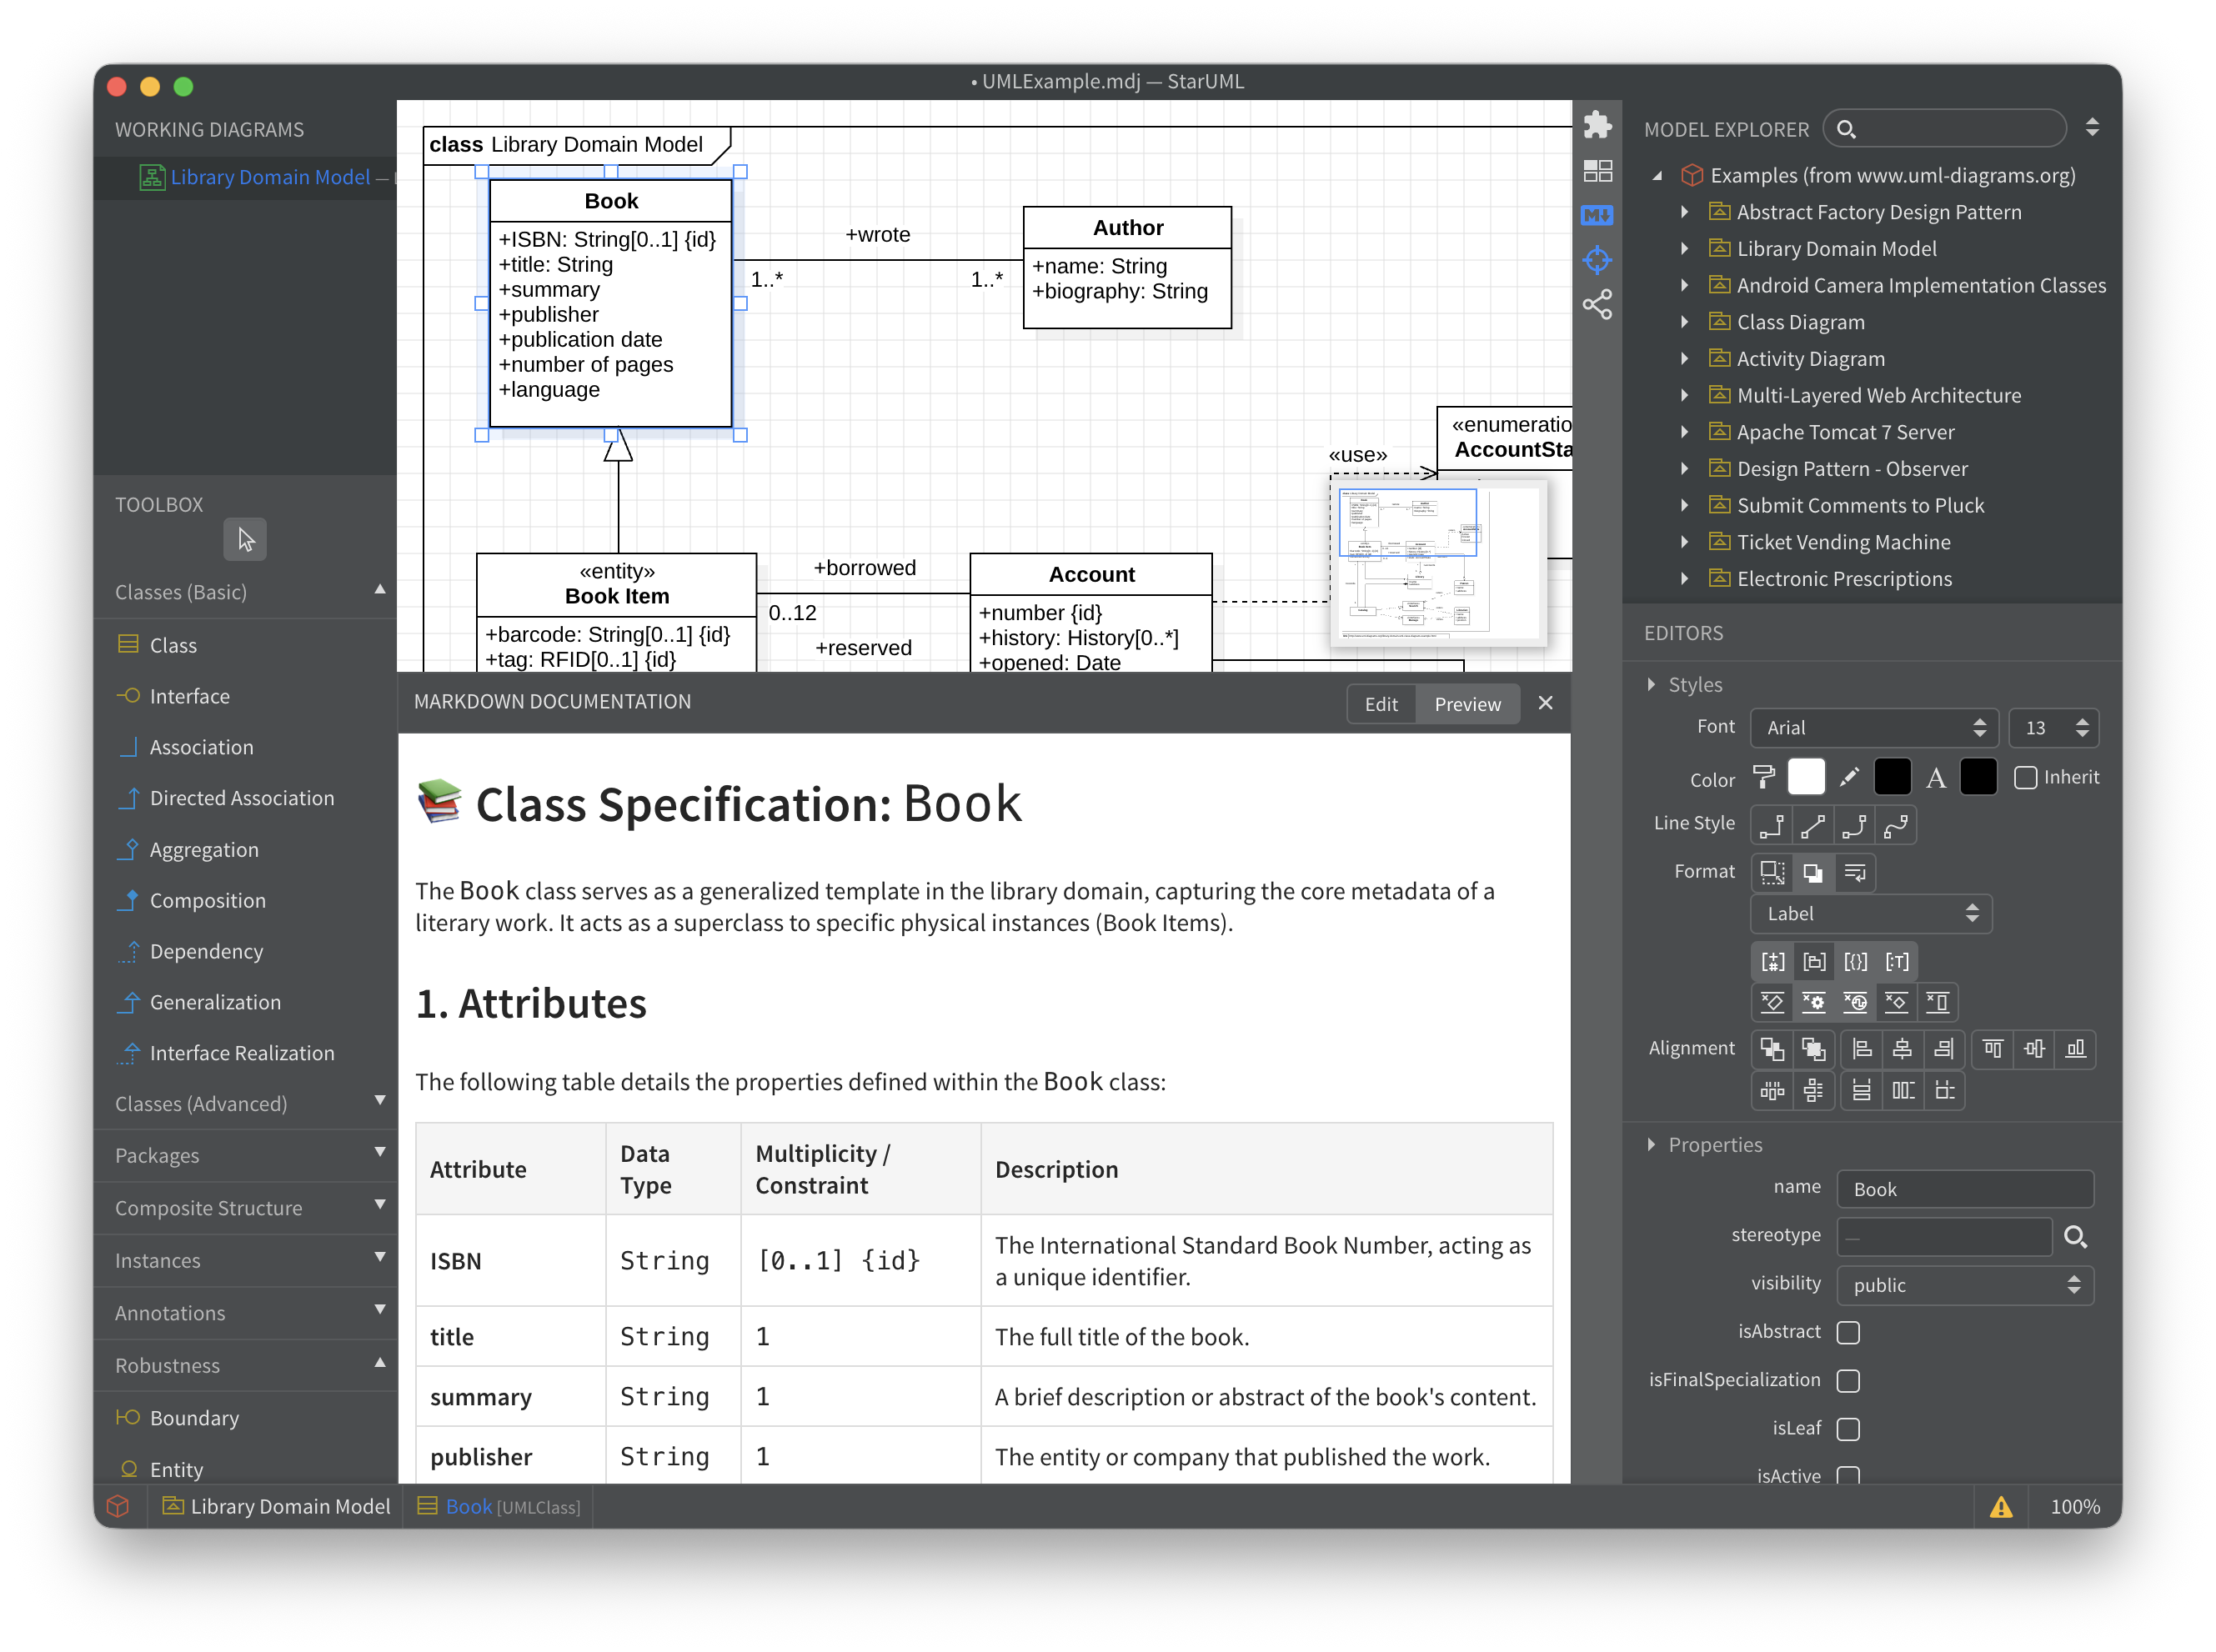Select the oblique line style icon
Image resolution: width=2216 pixels, height=1652 pixels.
1812,826
